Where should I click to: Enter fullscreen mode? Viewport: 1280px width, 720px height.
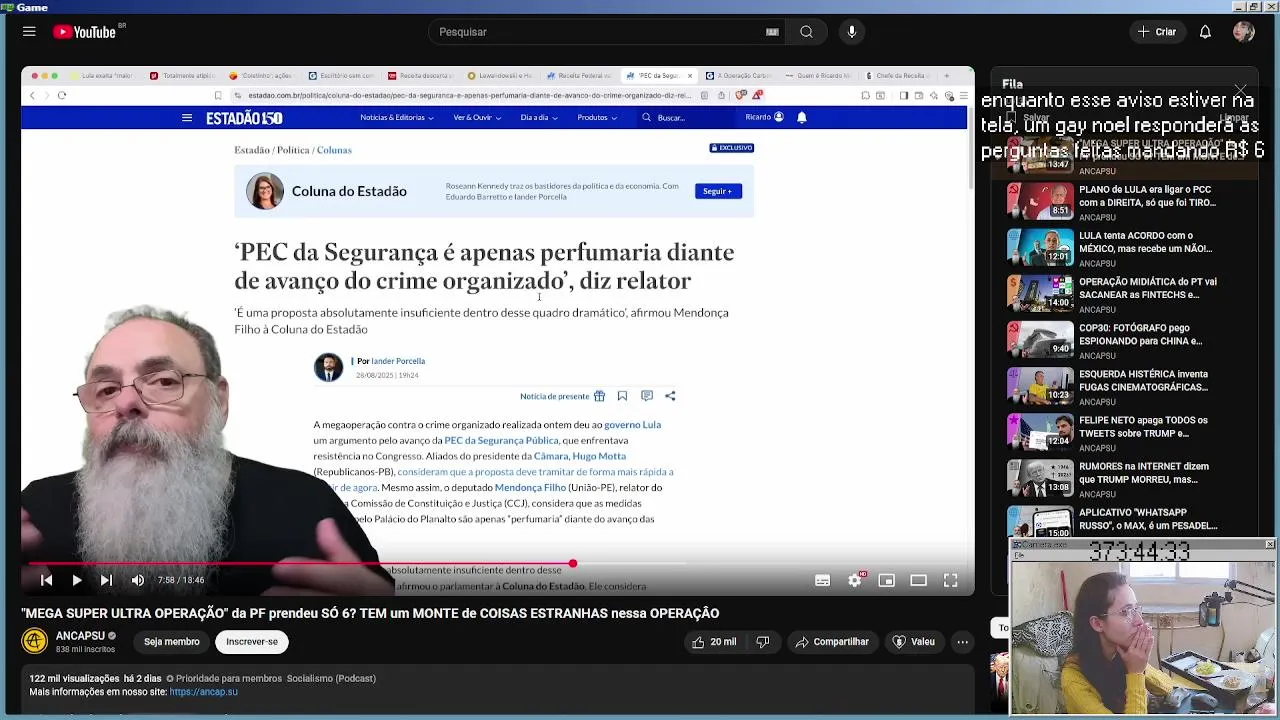tap(951, 580)
